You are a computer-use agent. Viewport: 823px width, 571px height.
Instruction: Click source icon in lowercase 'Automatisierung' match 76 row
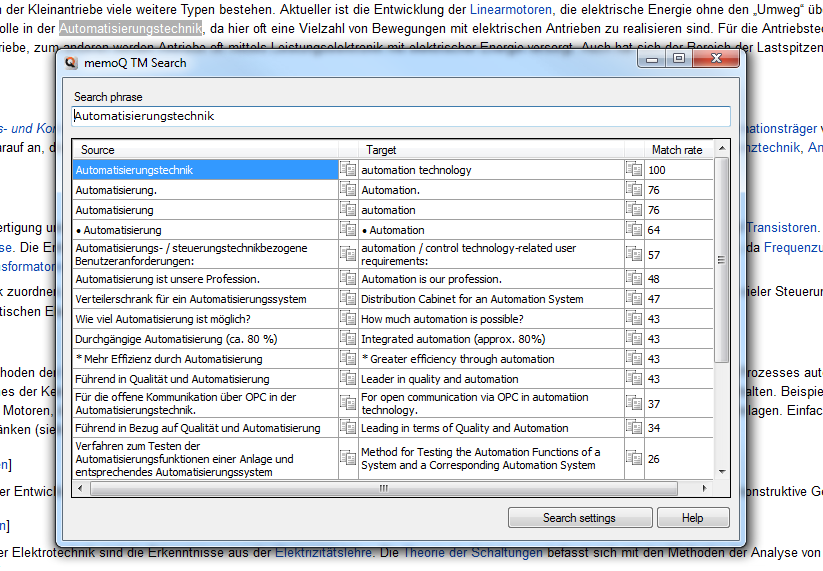tap(348, 209)
